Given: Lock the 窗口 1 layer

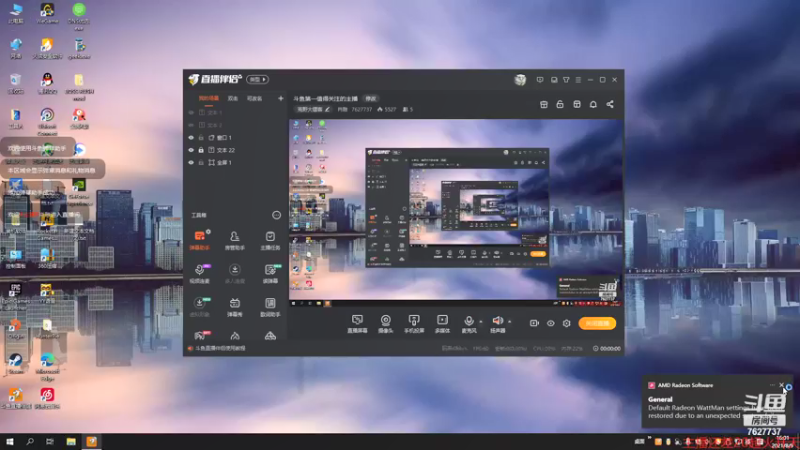Looking at the screenshot, I should point(201,138).
